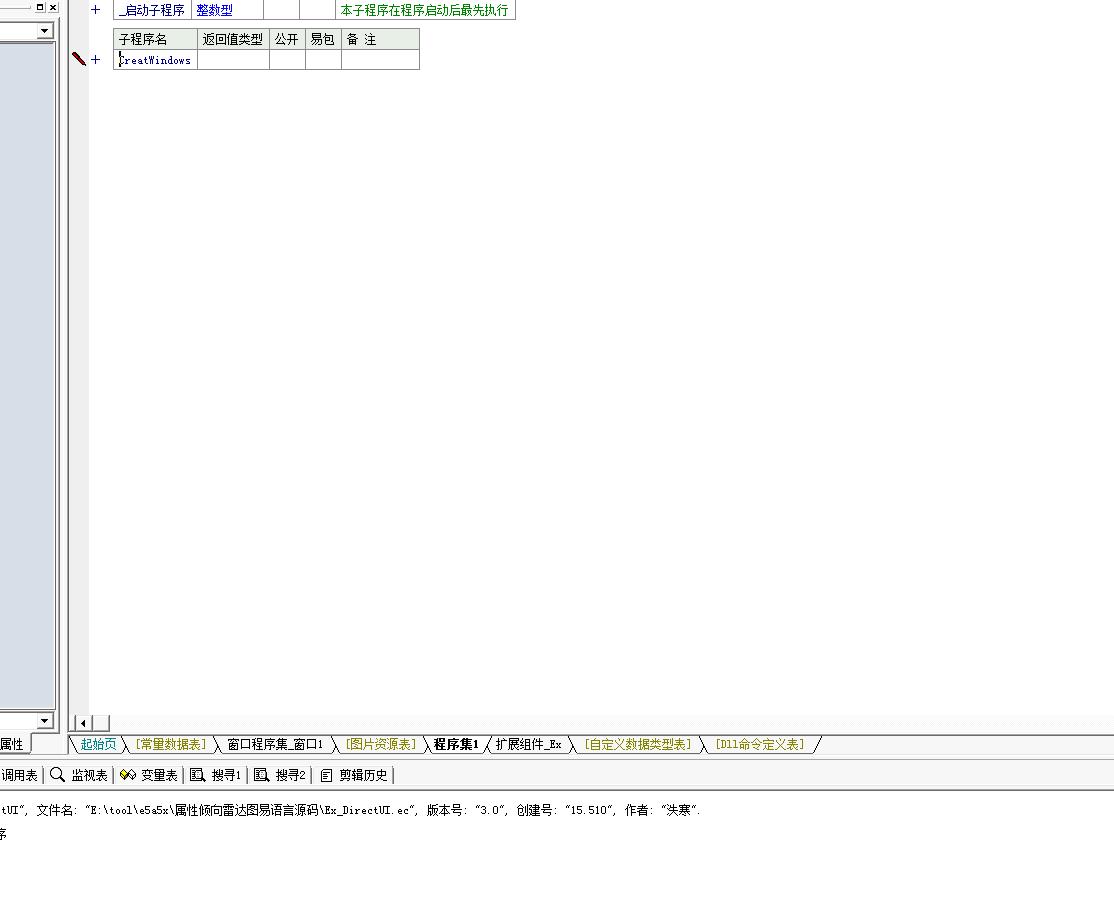Restore the left side panel window

40,7
